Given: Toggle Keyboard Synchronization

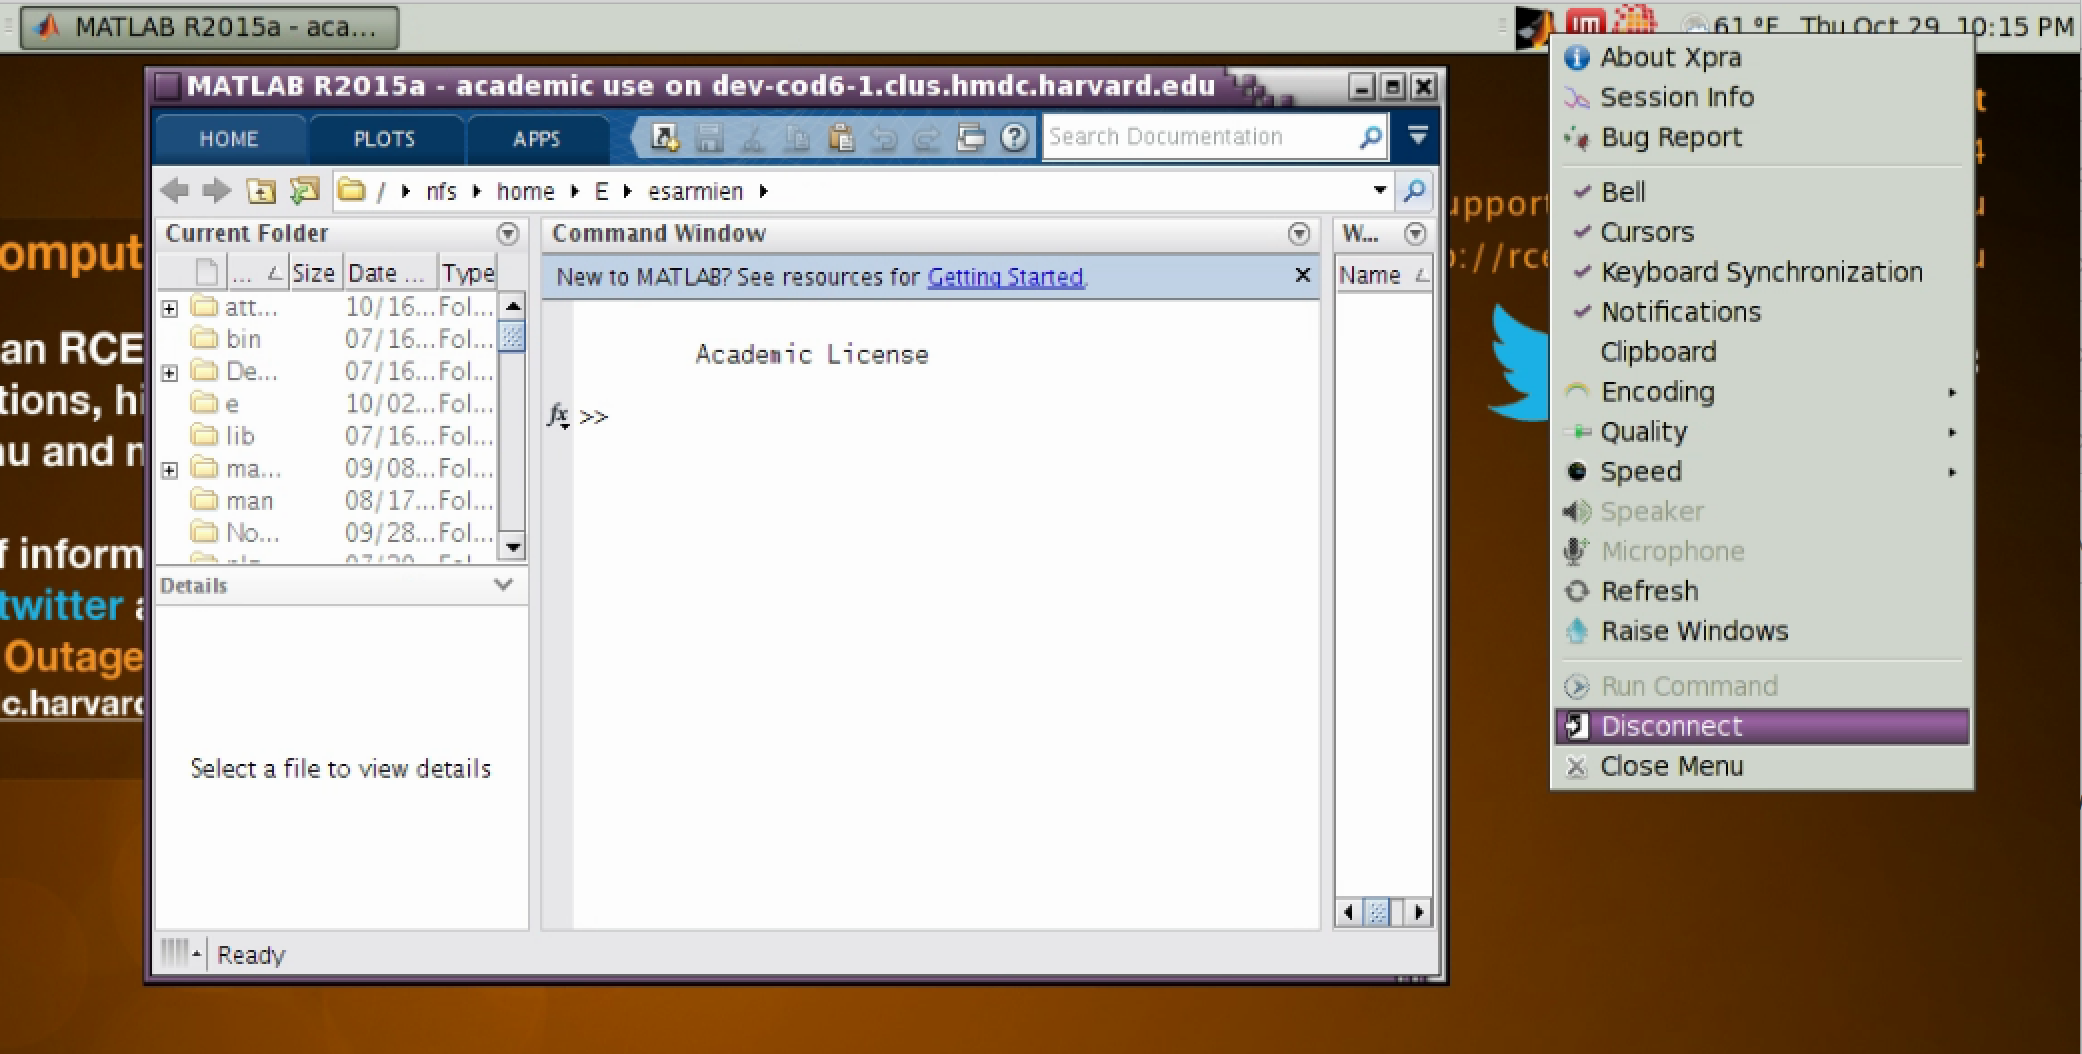Looking at the screenshot, I should click(1761, 272).
